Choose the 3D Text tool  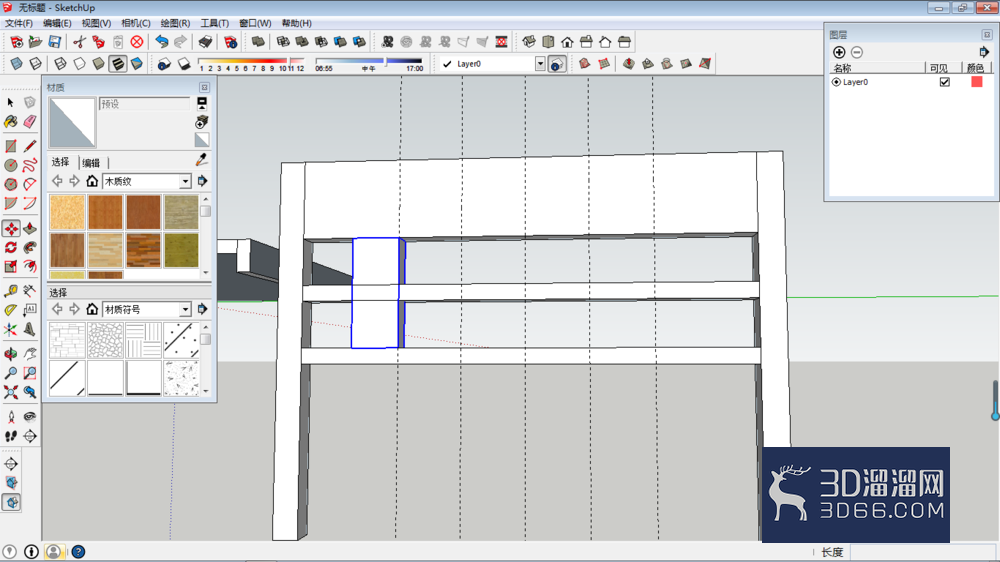29,329
